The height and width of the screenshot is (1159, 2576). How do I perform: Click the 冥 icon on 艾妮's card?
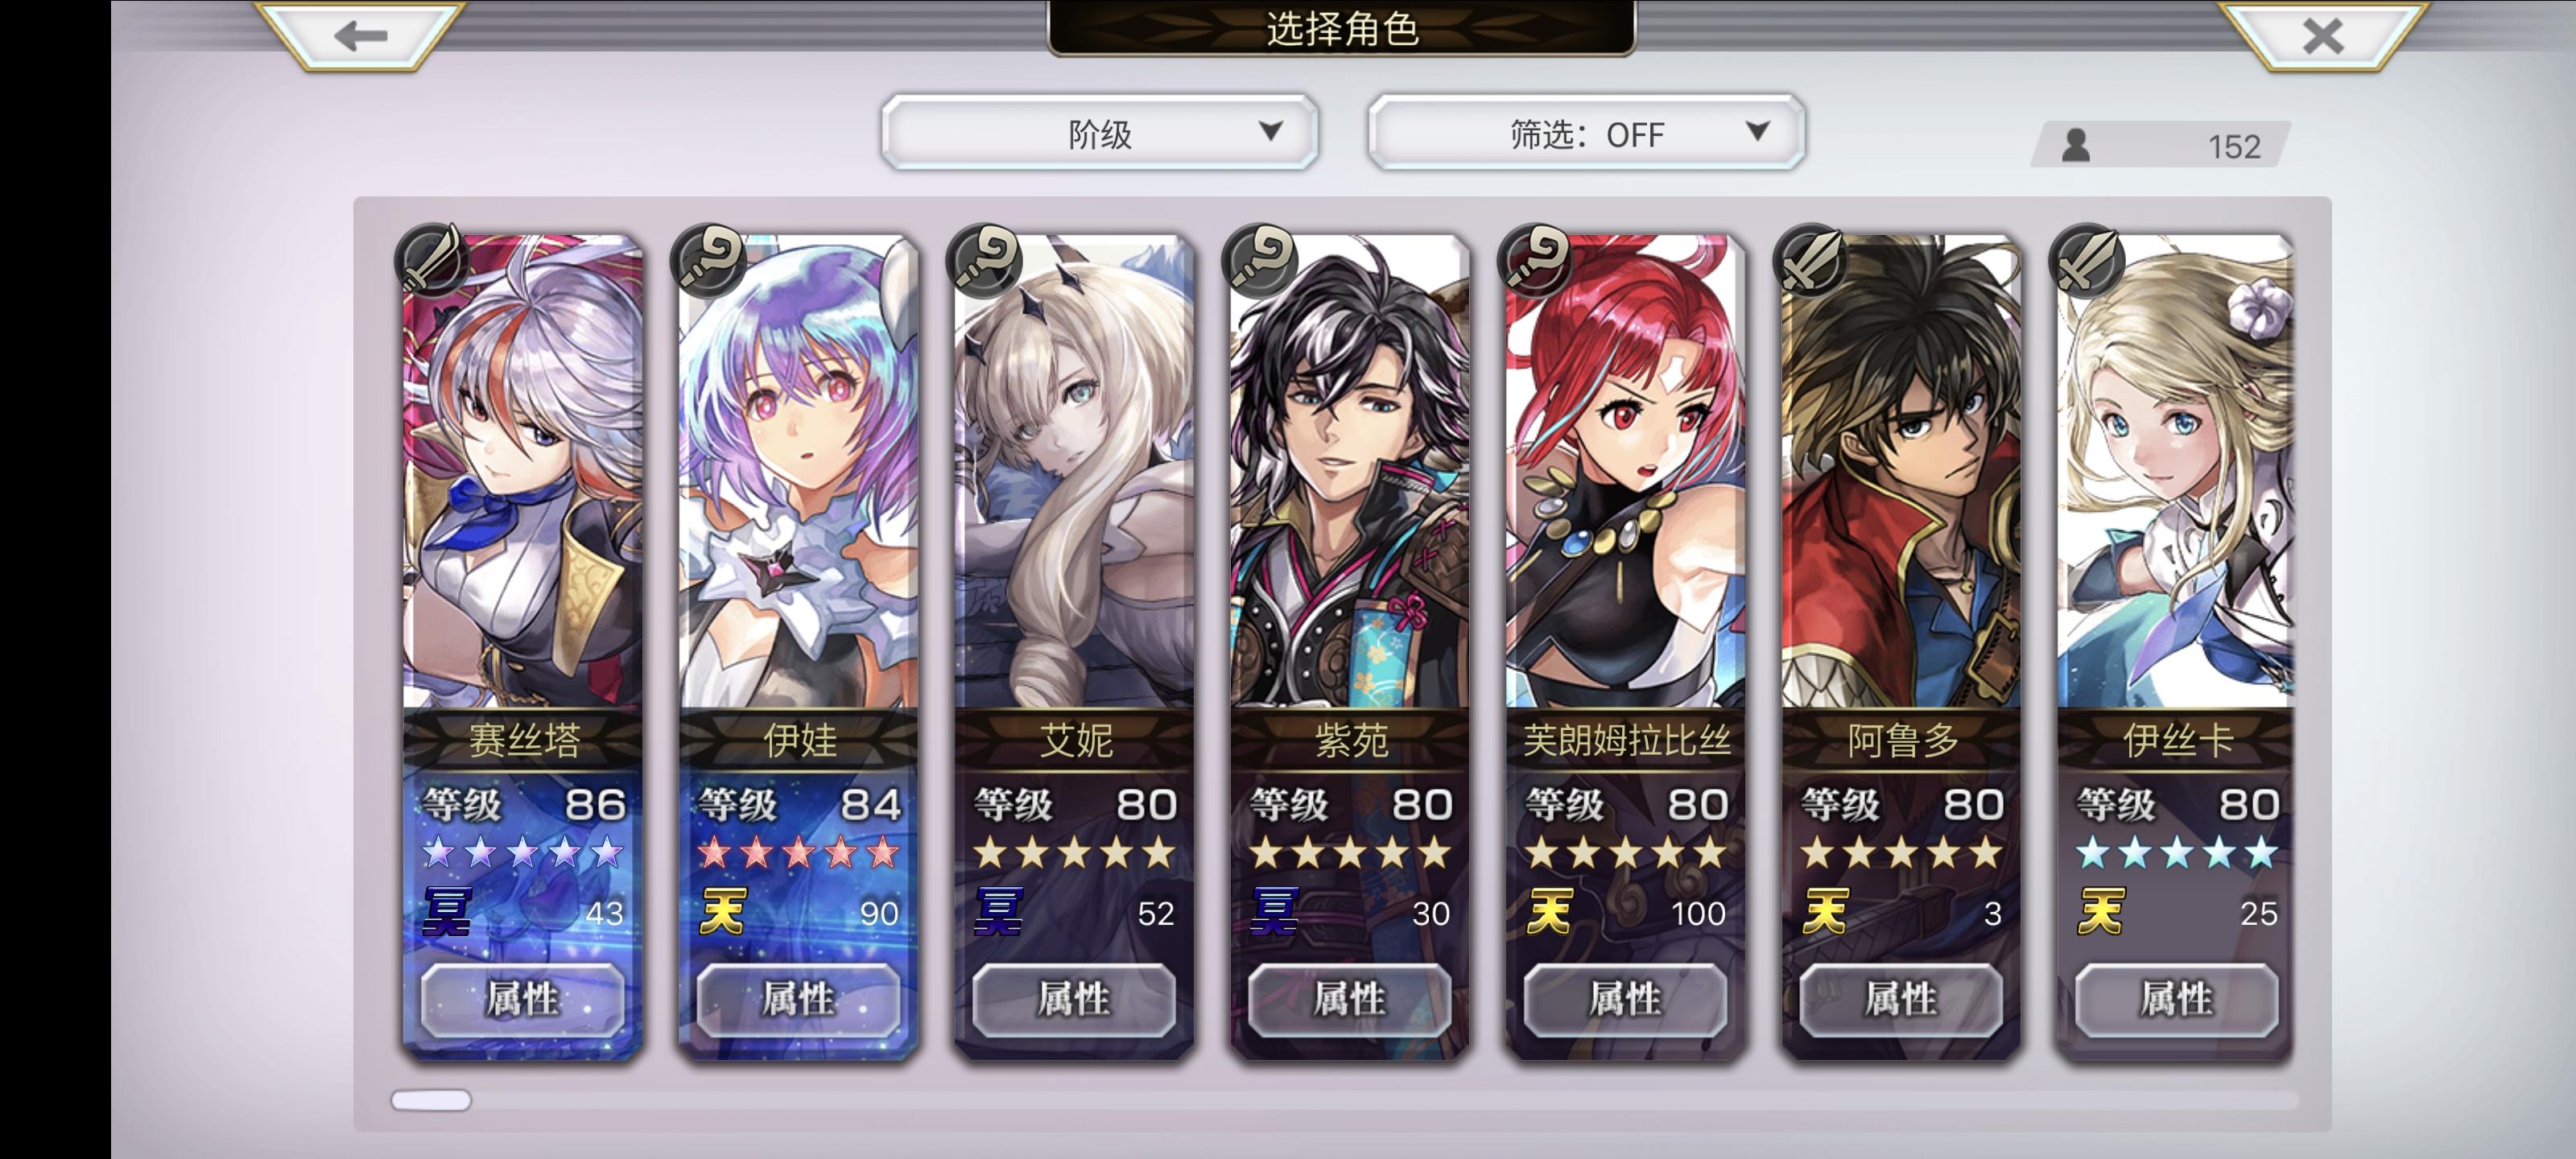point(998,911)
